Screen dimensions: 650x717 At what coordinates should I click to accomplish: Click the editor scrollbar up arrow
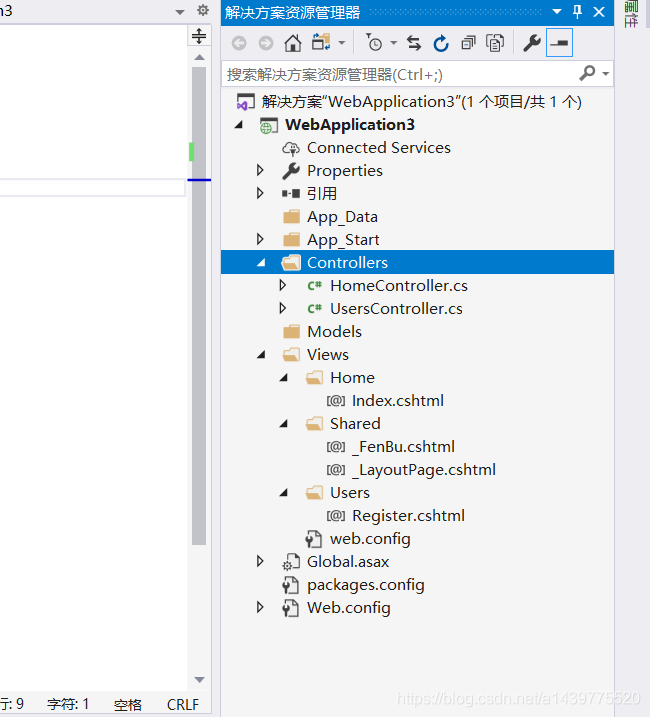coord(199,57)
